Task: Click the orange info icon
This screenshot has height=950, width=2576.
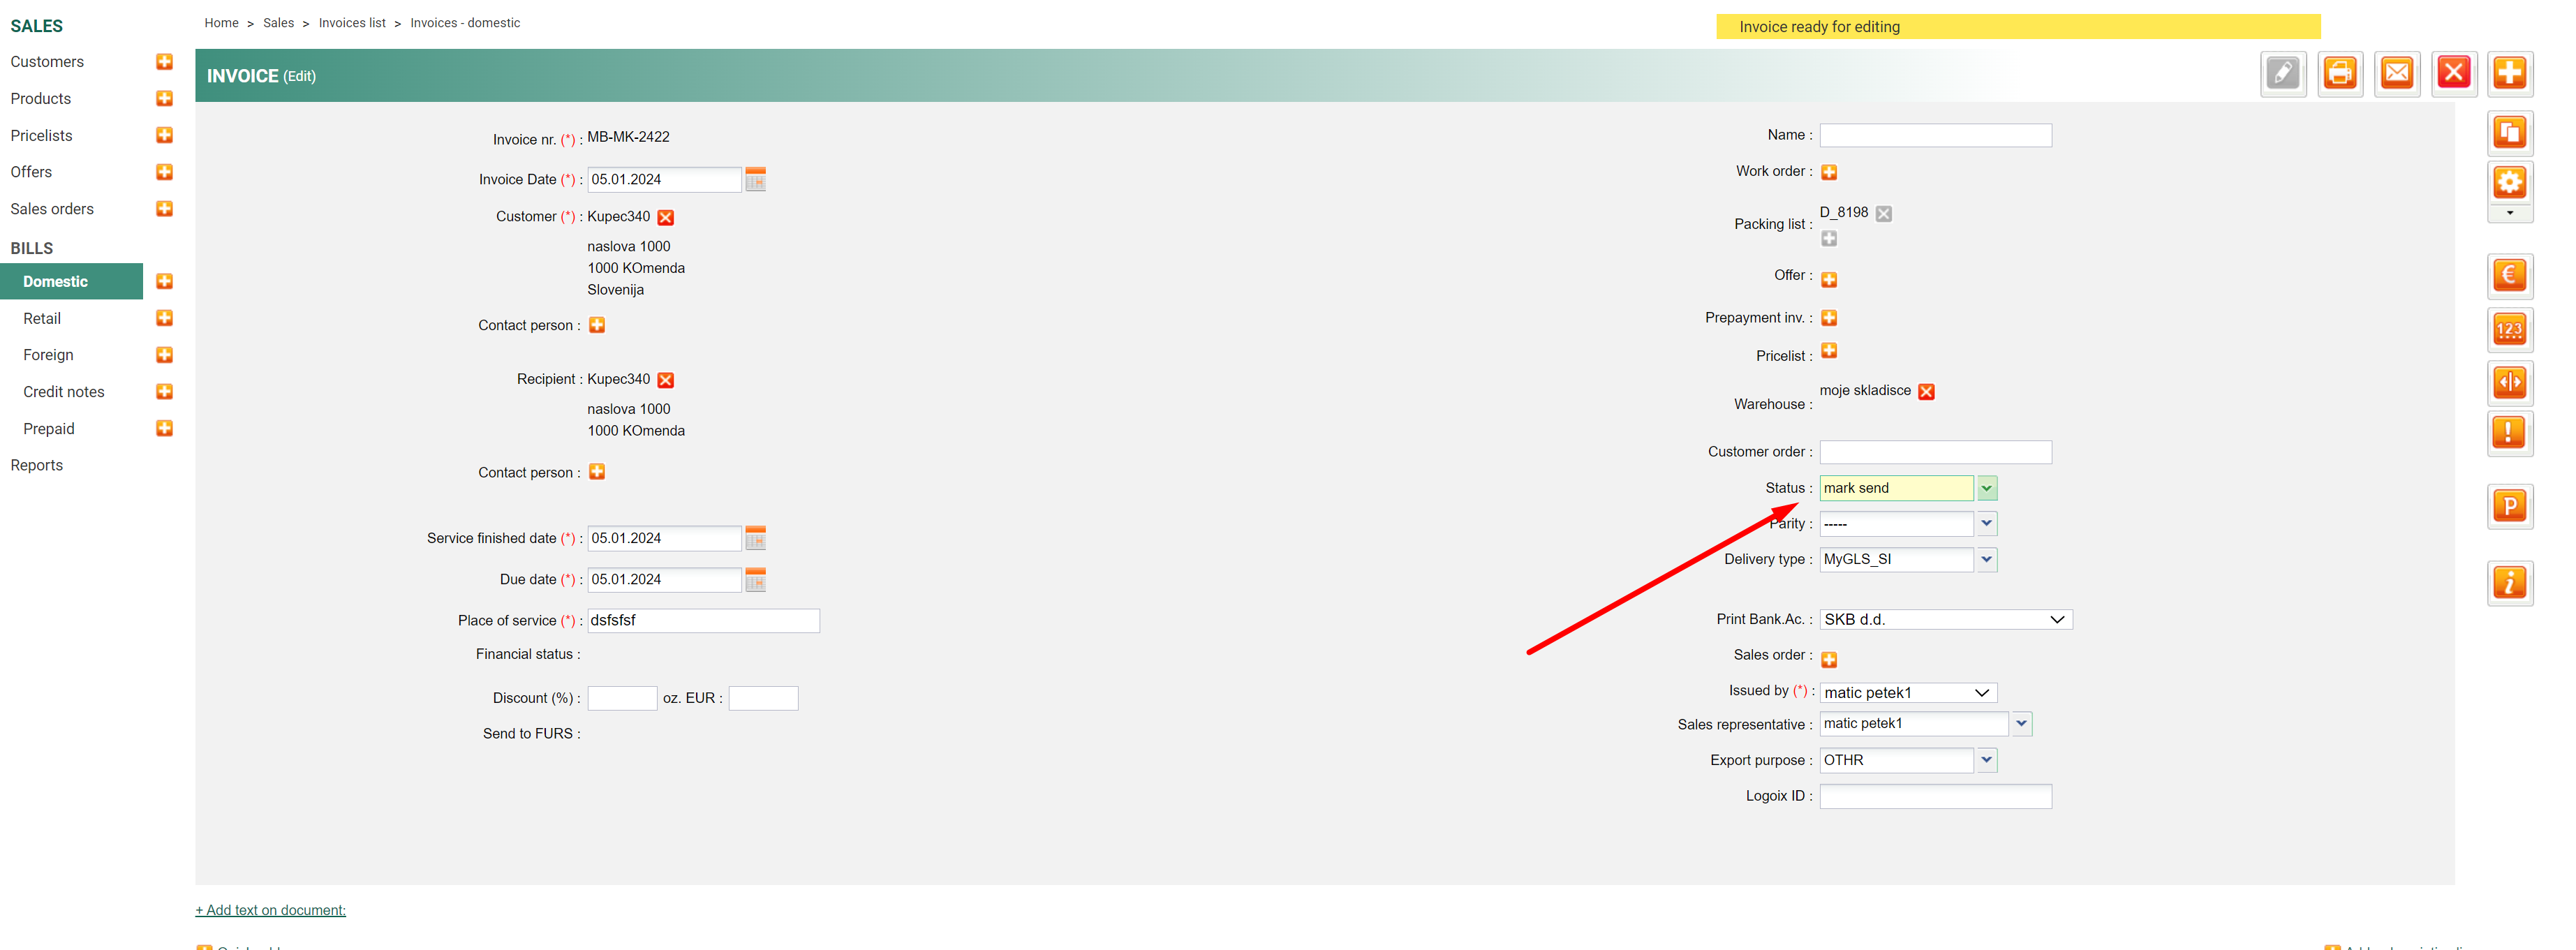Action: (x=2509, y=583)
